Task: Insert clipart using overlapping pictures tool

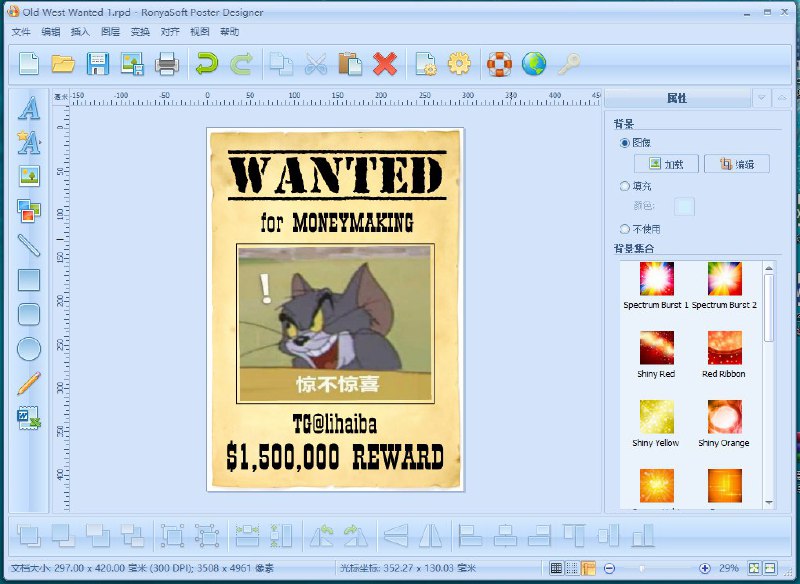Action: [29, 211]
